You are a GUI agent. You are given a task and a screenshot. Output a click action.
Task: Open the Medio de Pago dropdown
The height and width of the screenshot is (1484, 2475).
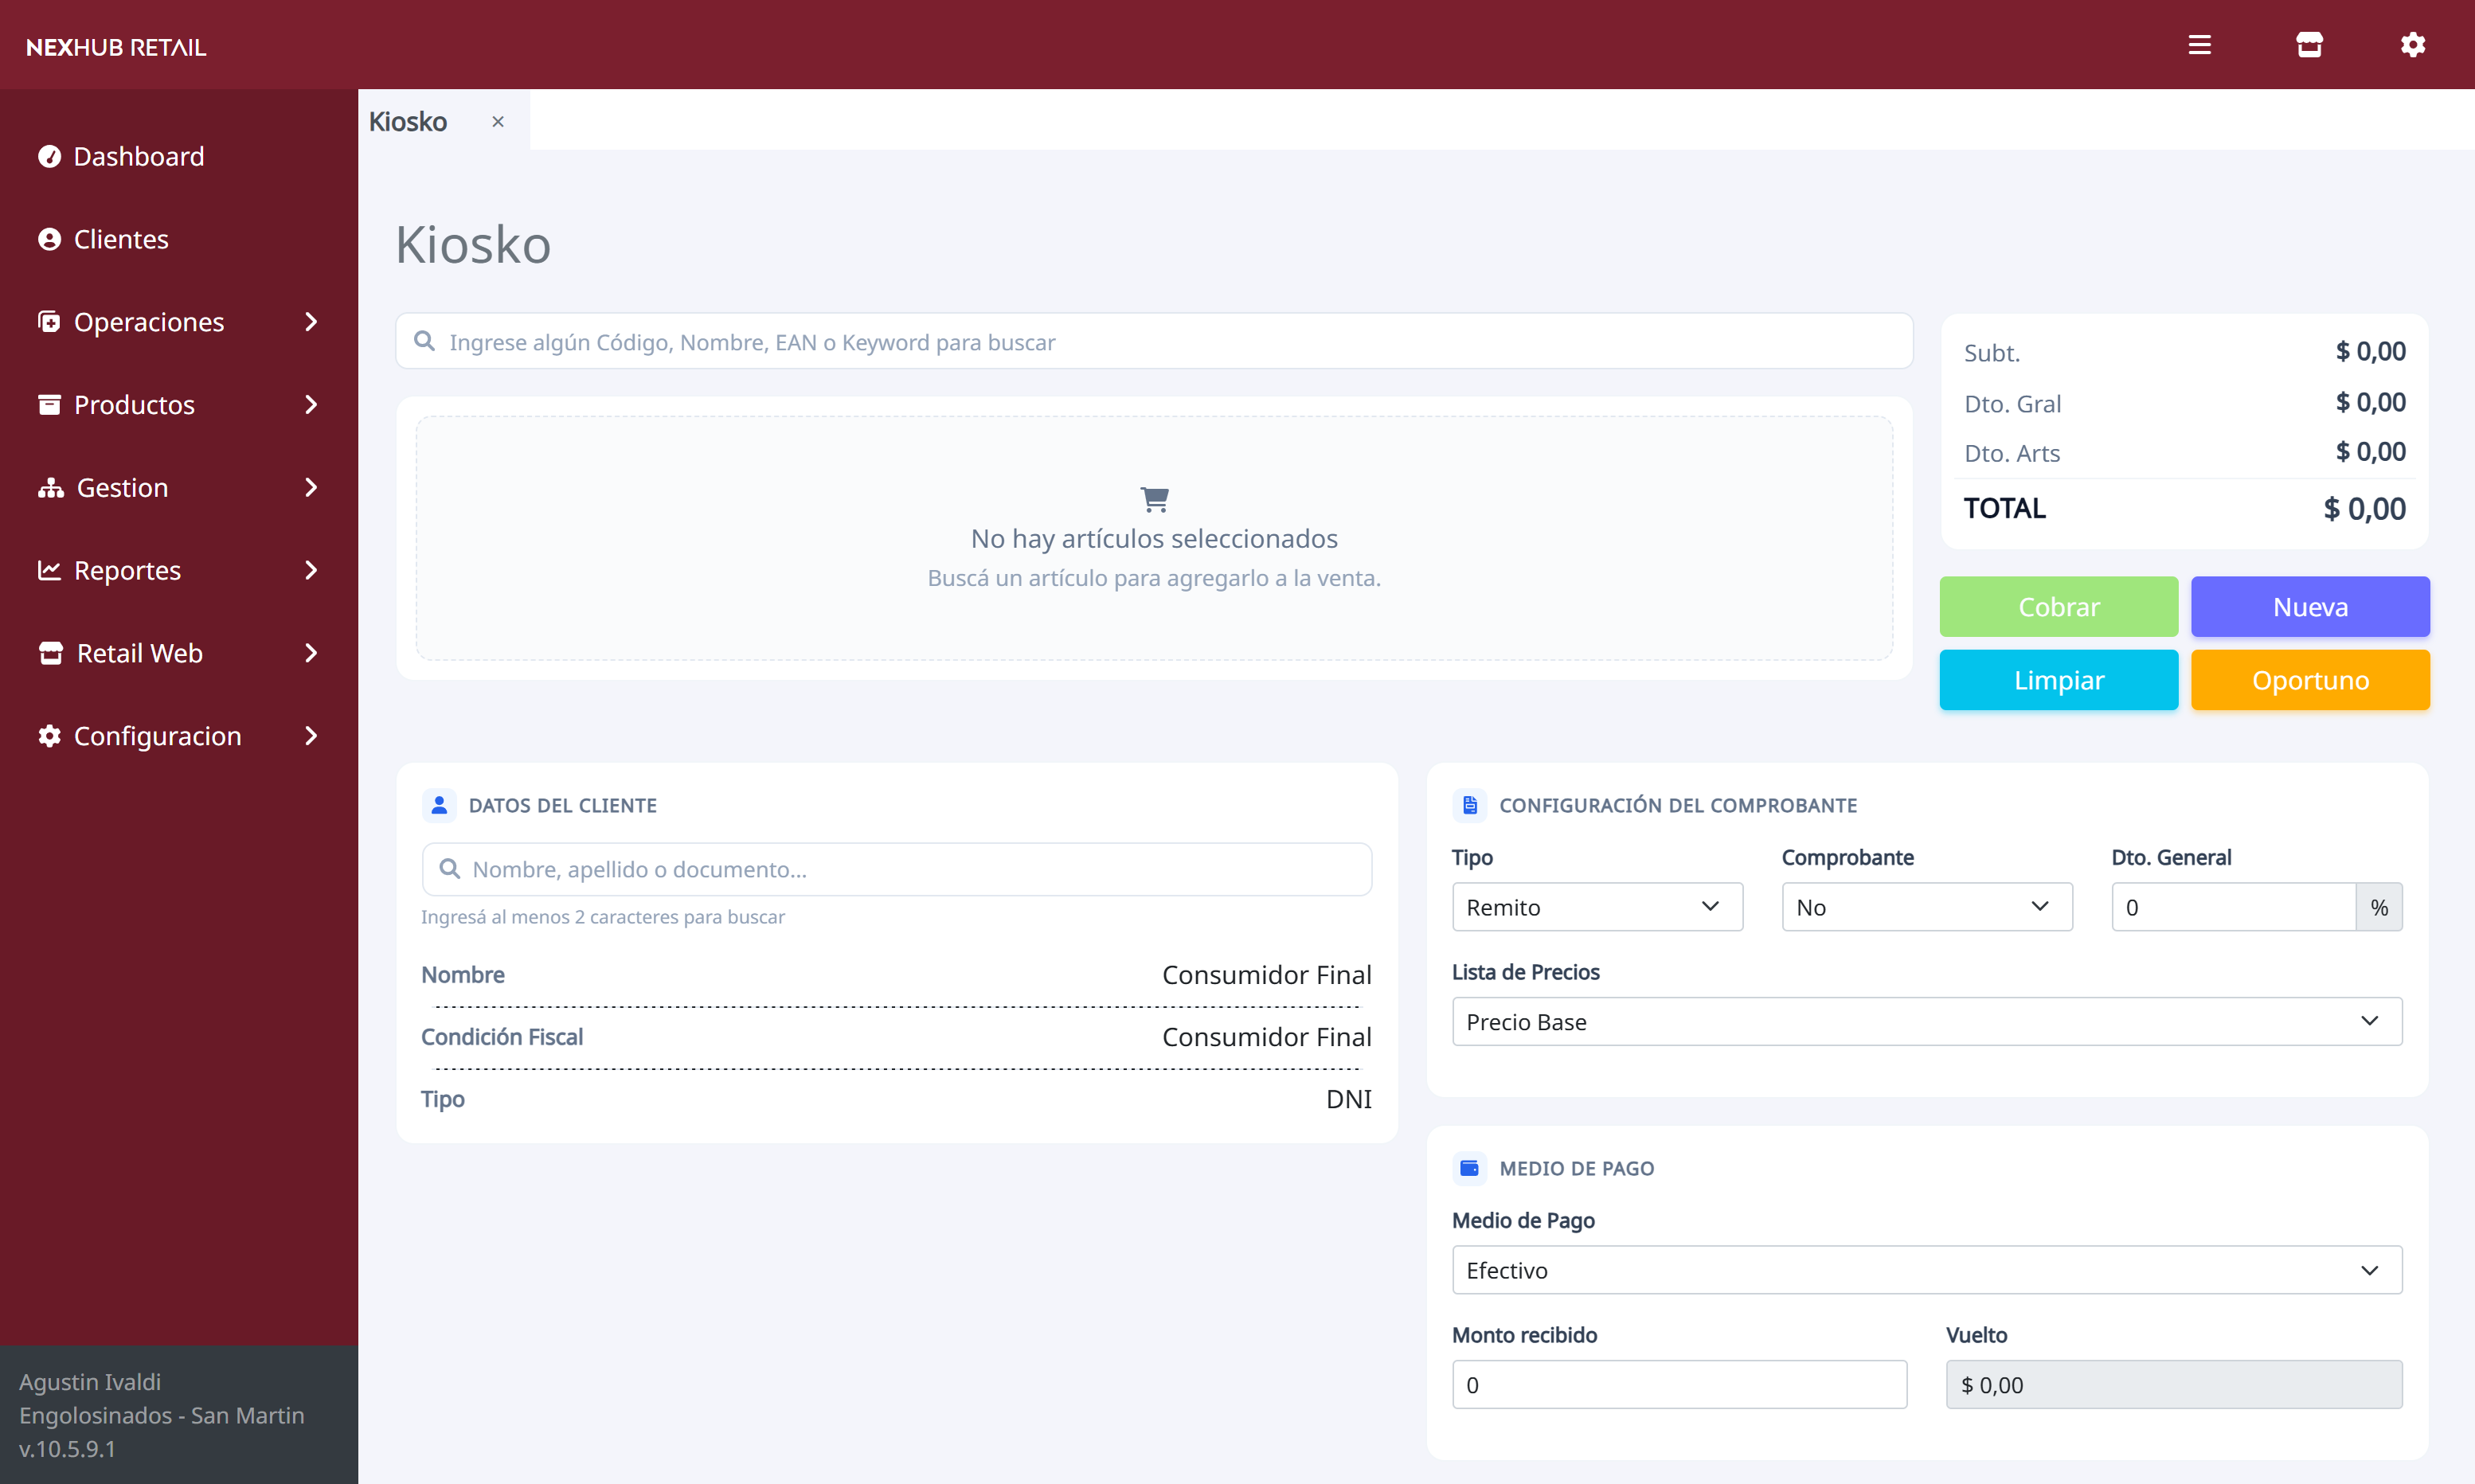point(1927,1270)
